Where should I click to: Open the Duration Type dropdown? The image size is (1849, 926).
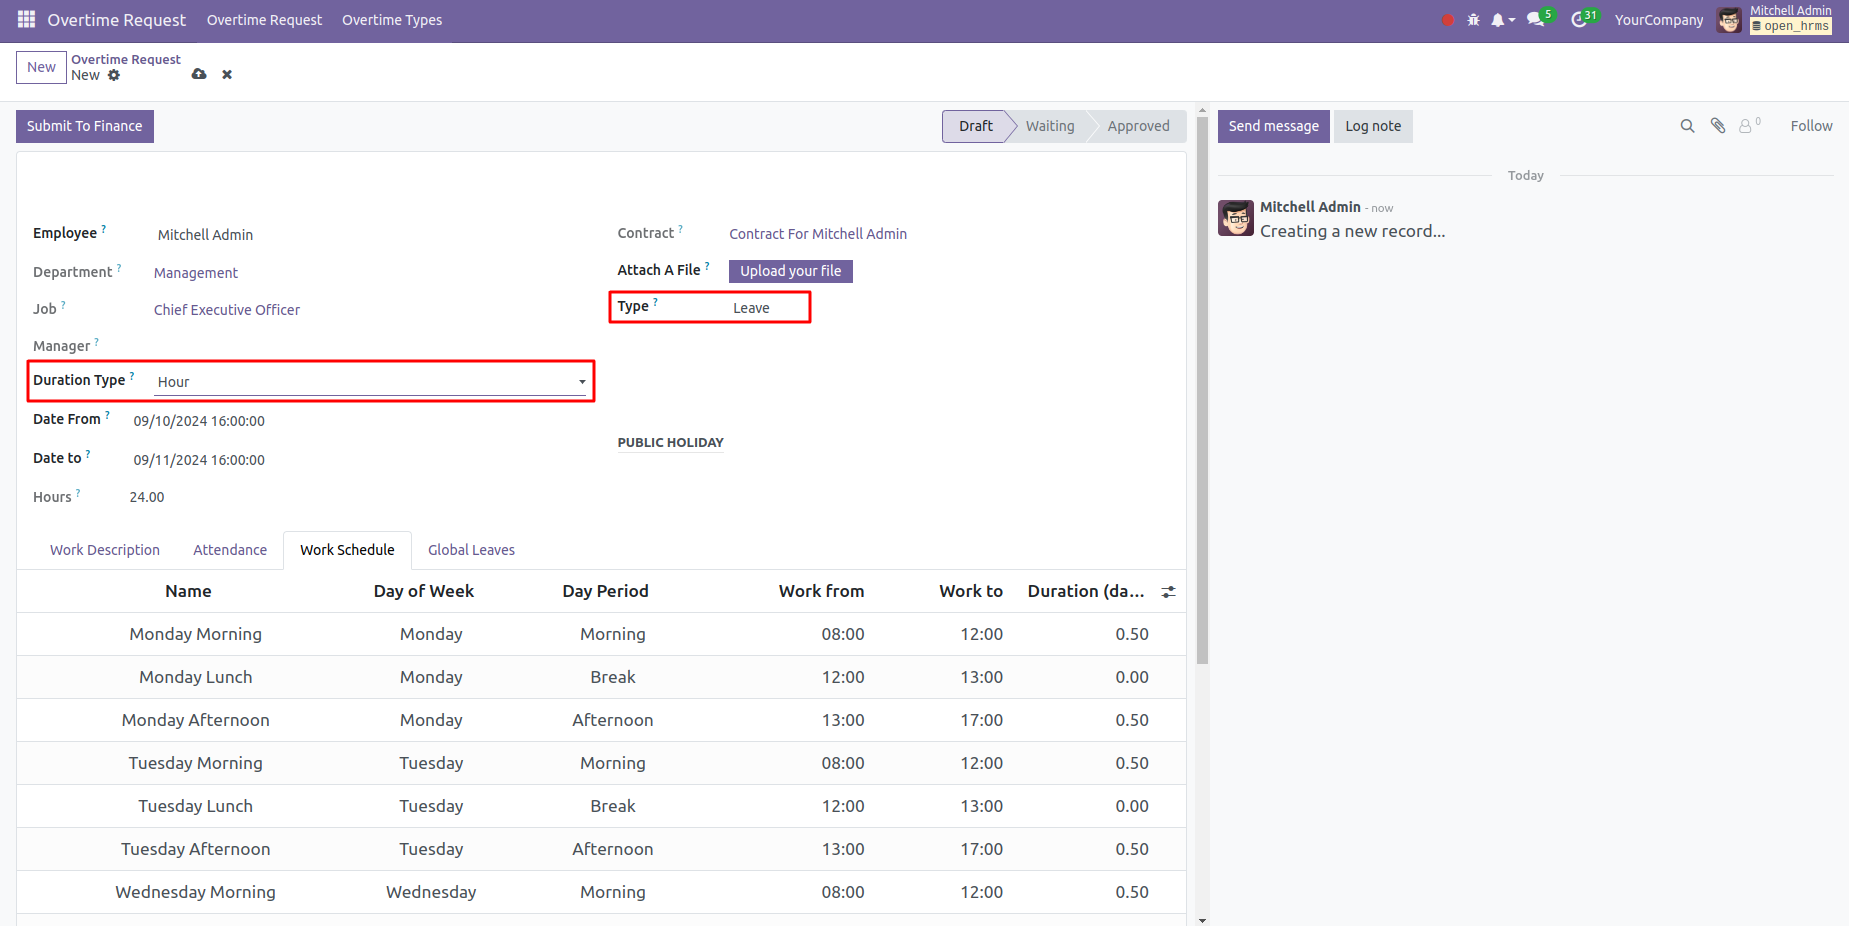coord(370,382)
